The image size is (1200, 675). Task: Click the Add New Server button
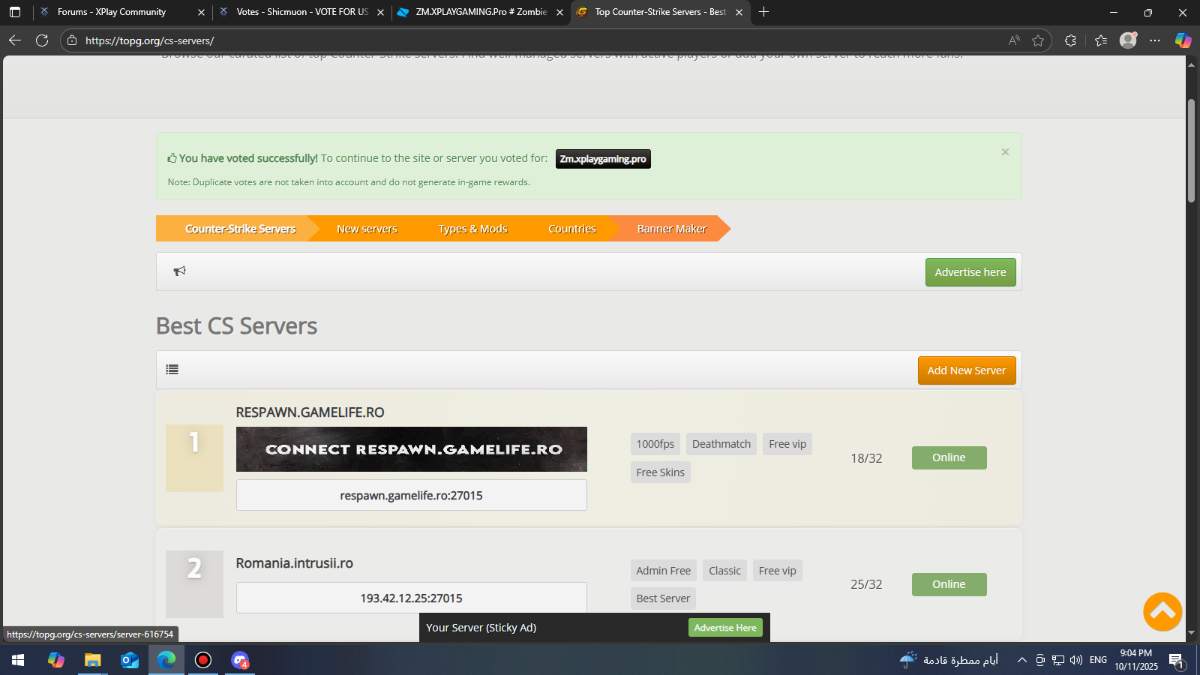point(966,370)
